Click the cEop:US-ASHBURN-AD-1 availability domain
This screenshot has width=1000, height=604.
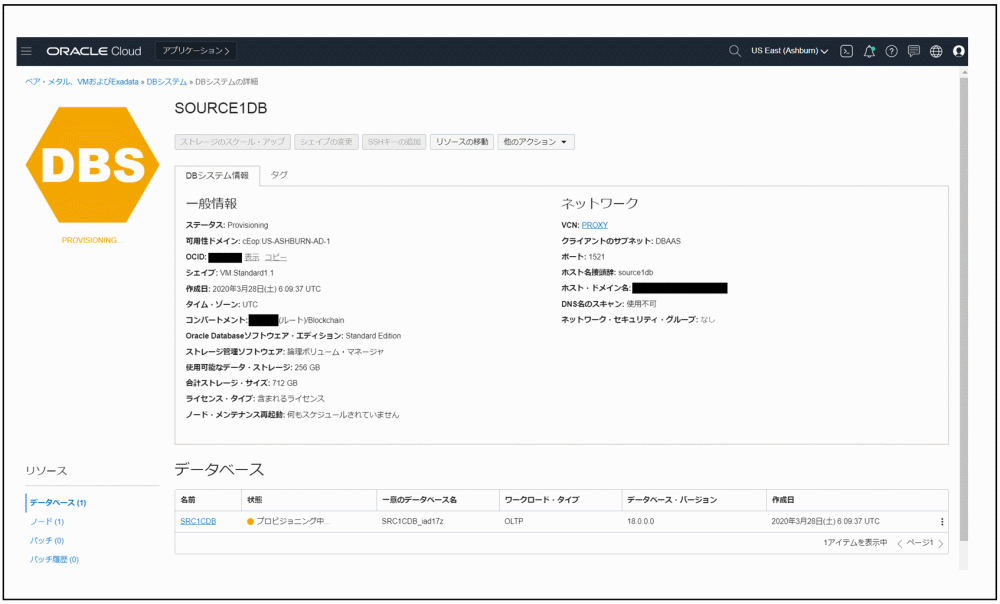point(286,242)
